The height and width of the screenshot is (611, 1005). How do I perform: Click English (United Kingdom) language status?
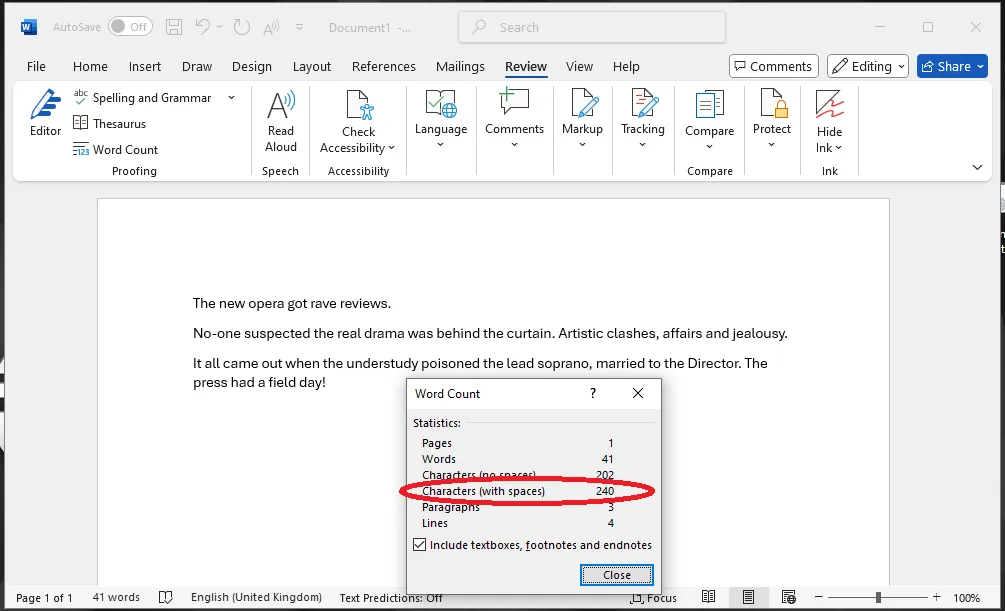(256, 597)
